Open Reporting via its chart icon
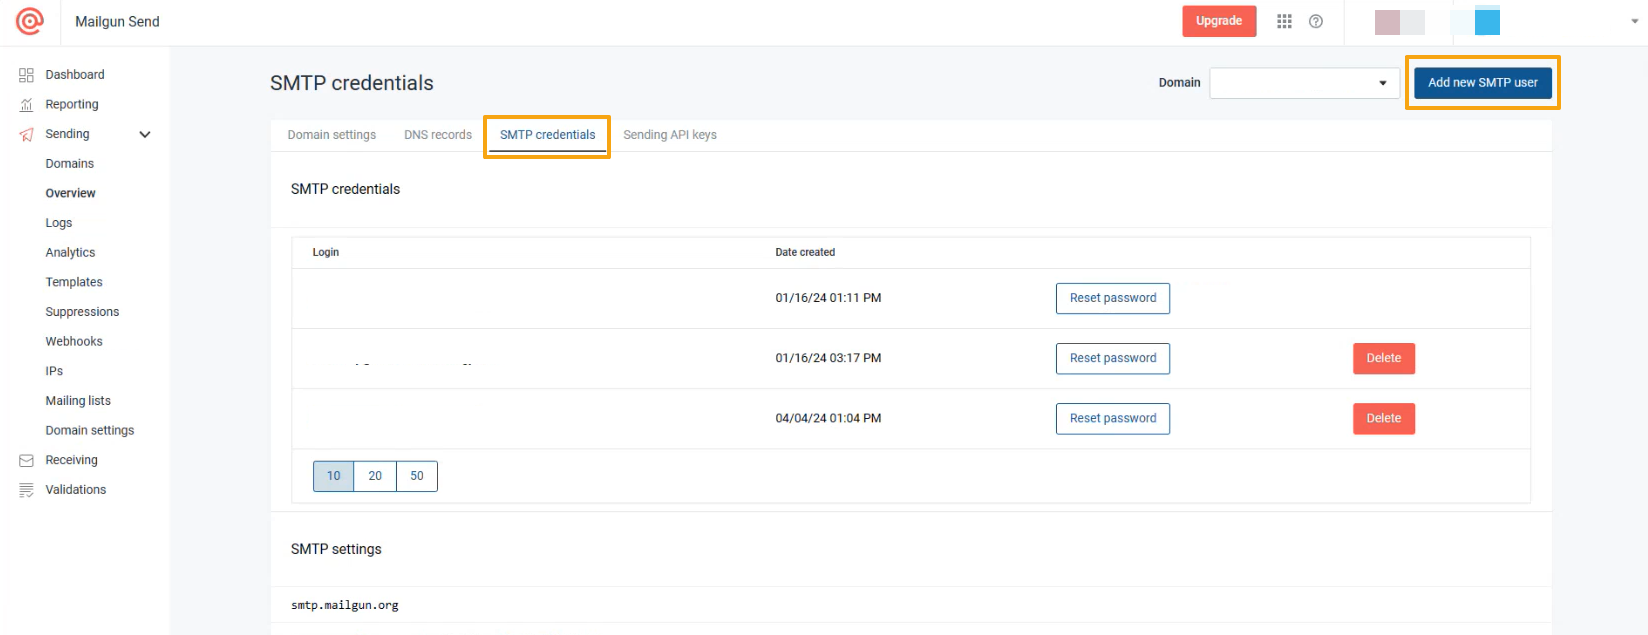Screen dimensions: 1648x635 (x=26, y=105)
